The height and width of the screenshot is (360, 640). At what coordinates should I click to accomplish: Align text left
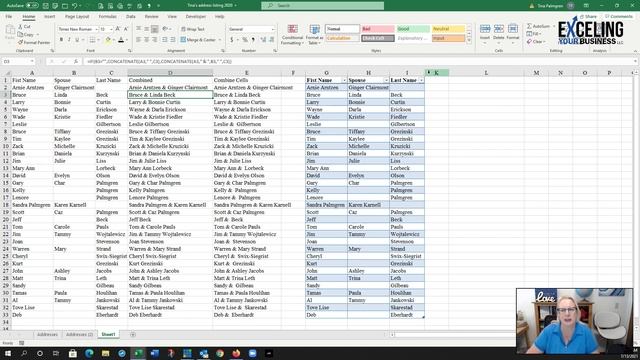139,40
